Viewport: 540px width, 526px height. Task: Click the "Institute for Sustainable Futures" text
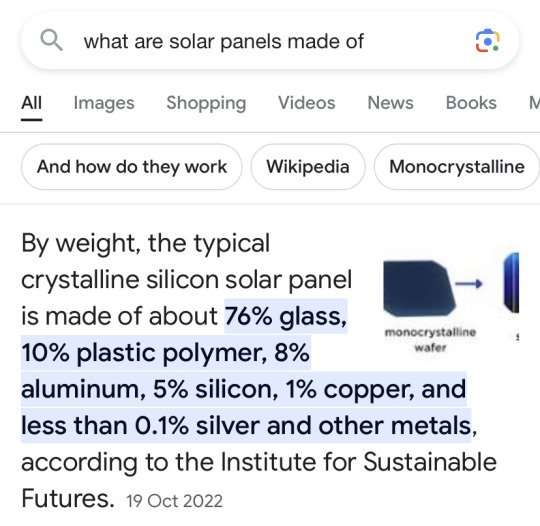358,462
